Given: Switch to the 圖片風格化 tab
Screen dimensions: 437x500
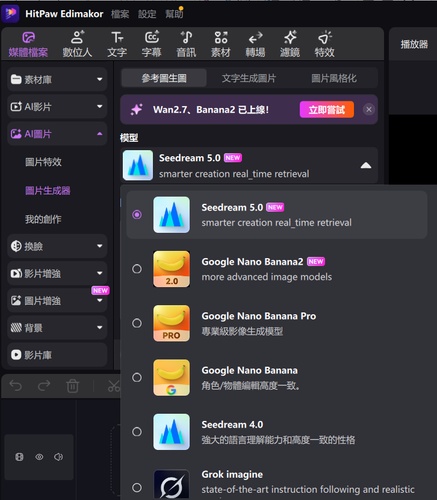Looking at the screenshot, I should (334, 78).
